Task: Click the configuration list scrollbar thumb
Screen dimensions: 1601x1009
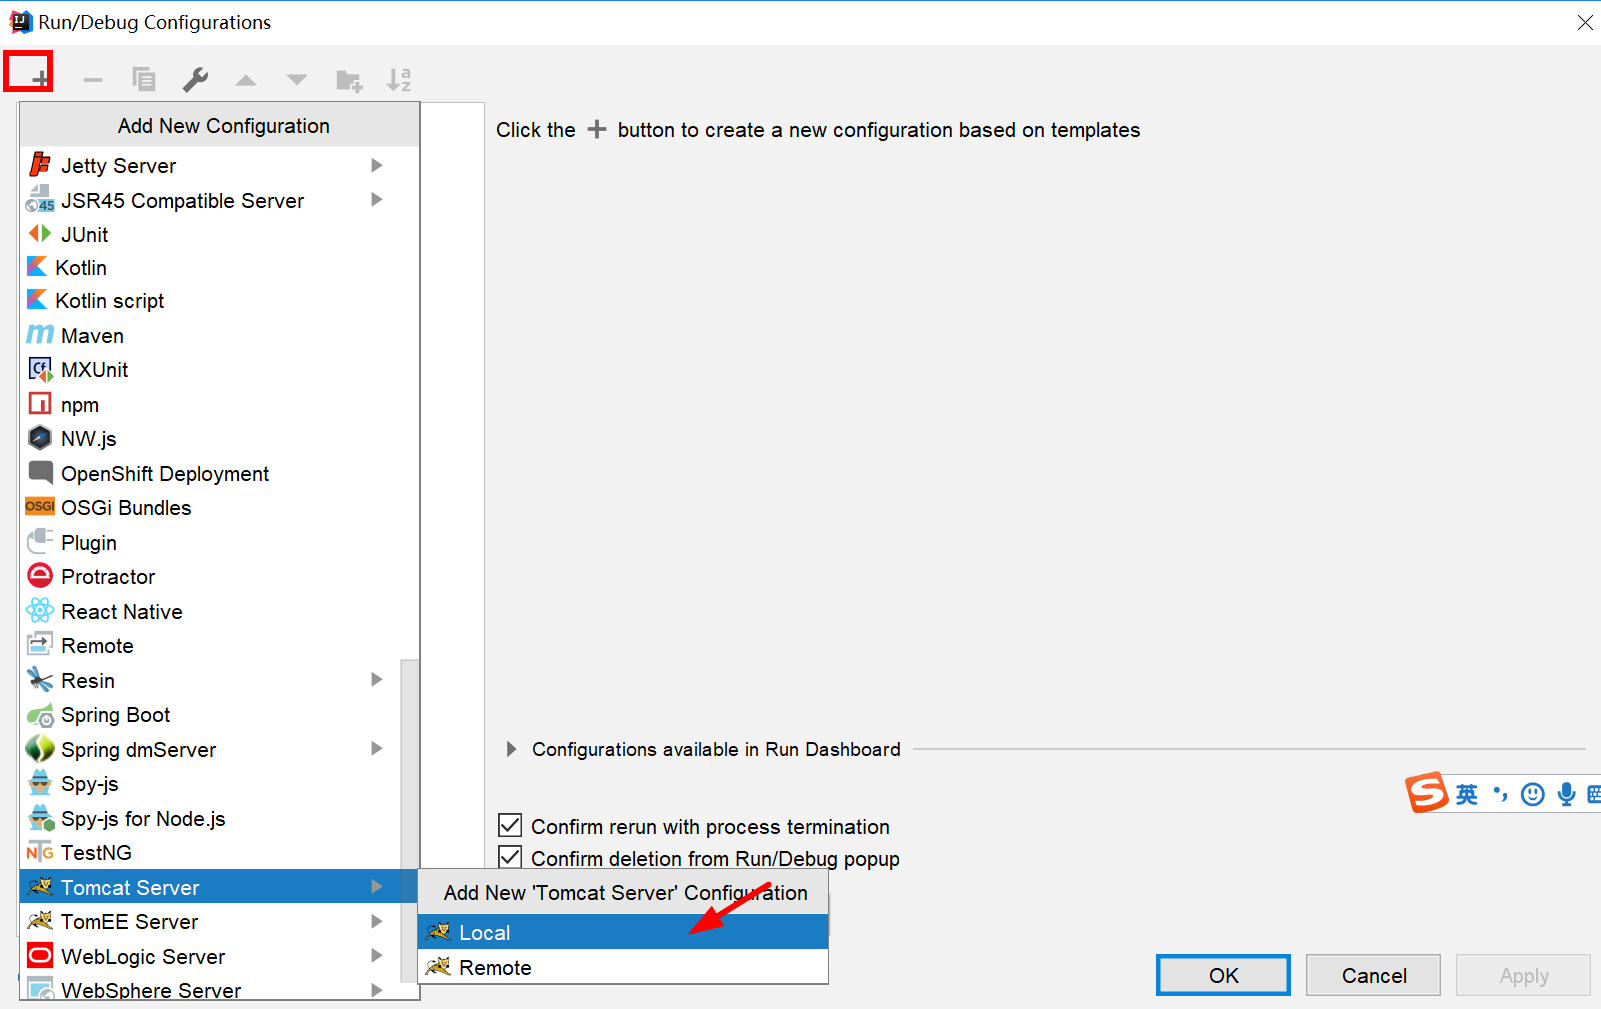Action: point(409,820)
